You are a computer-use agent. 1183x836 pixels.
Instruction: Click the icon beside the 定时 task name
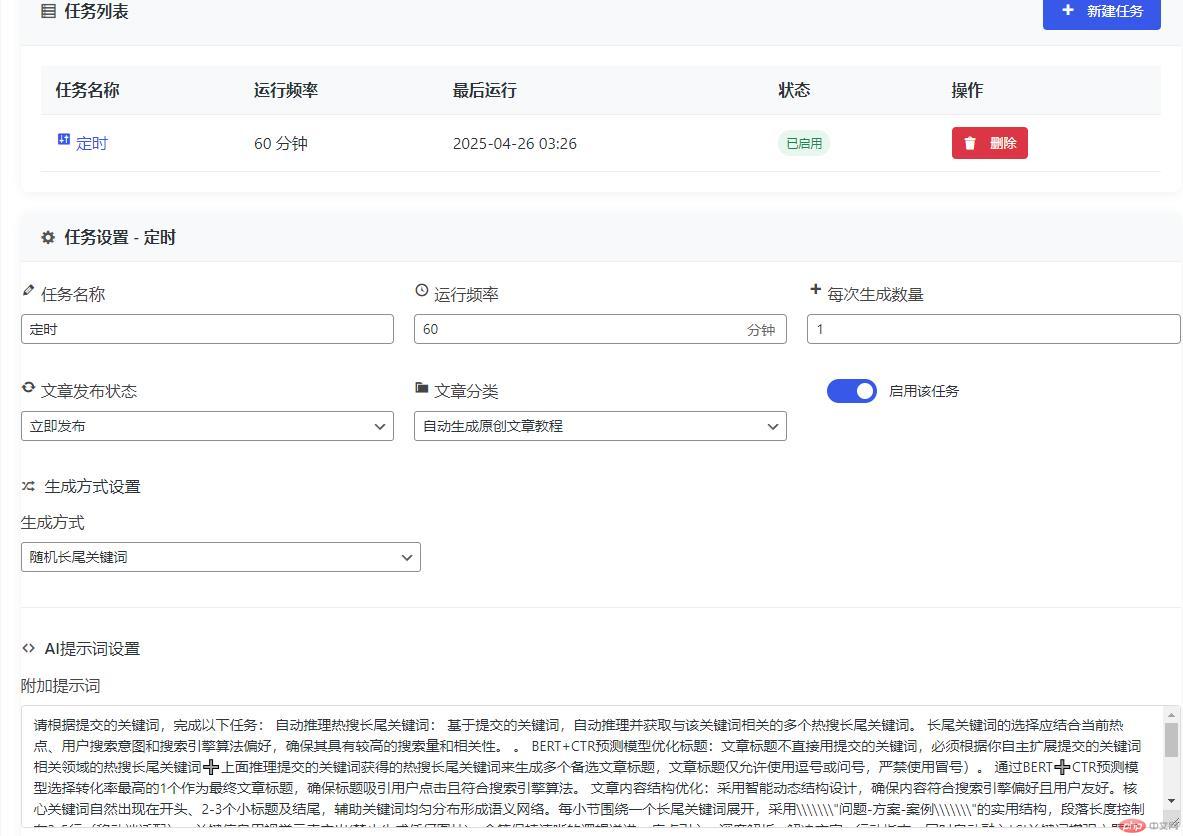click(64, 140)
